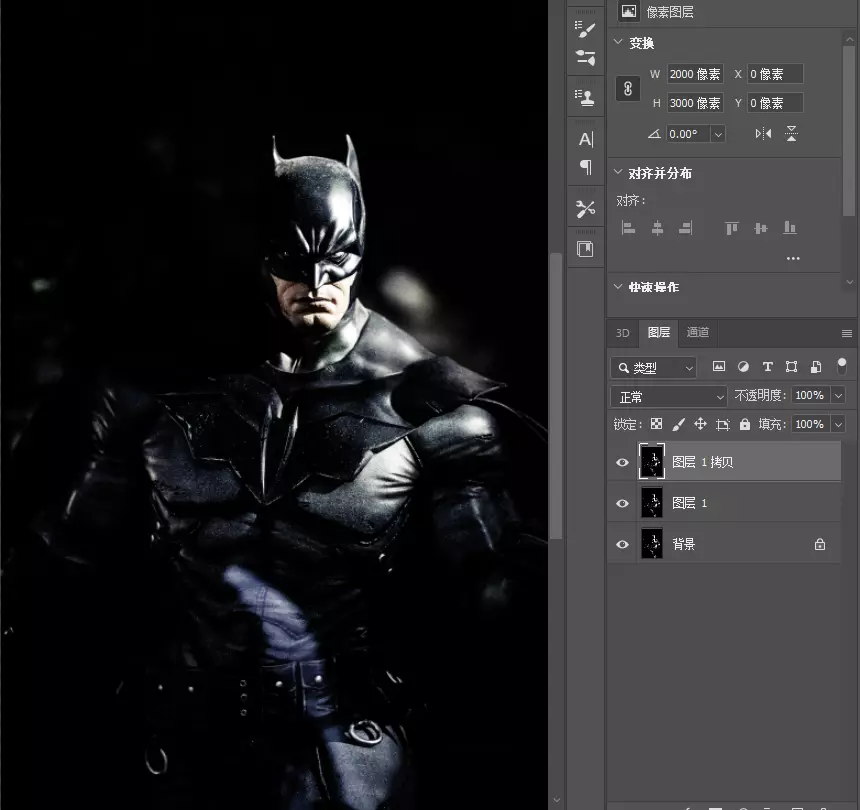Lock all layer attributes
Viewport: 860px width, 810px height.
[745, 424]
